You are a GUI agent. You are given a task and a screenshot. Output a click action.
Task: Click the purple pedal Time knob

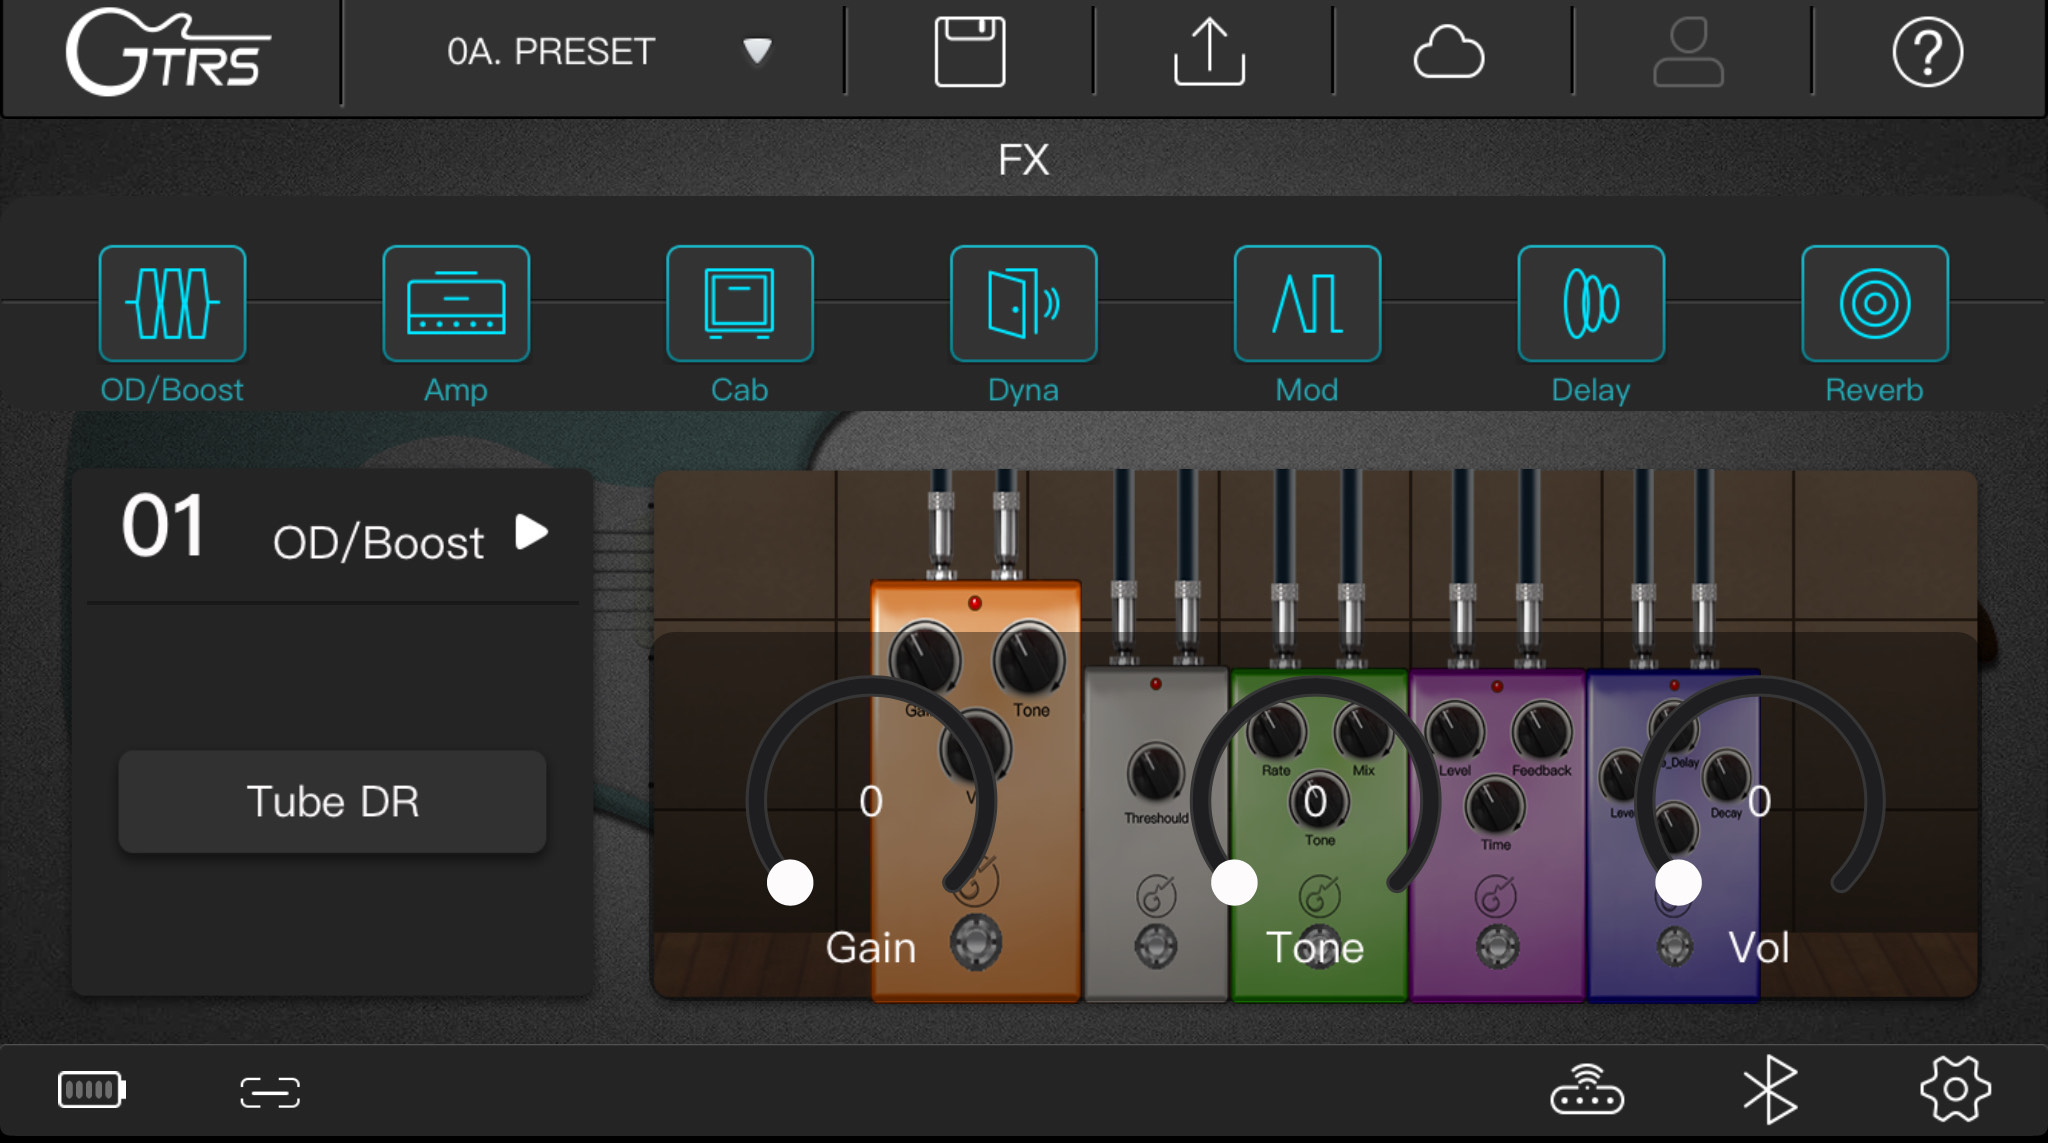pos(1495,805)
